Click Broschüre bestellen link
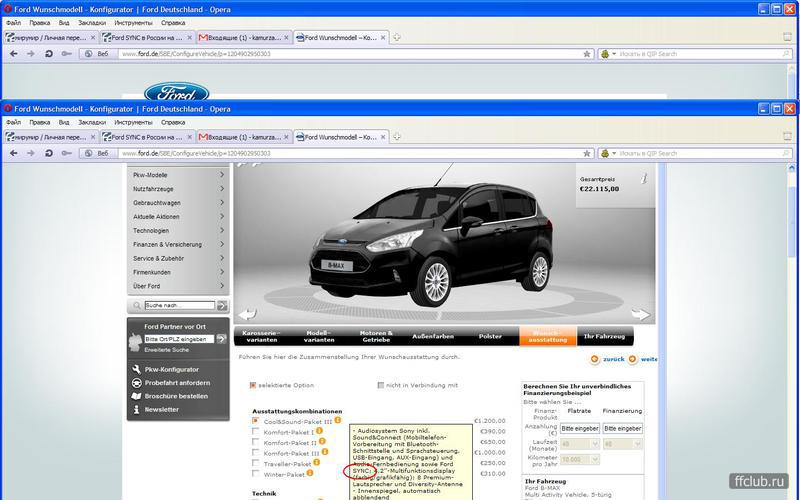Screen dimensions: 800x500 176,396
